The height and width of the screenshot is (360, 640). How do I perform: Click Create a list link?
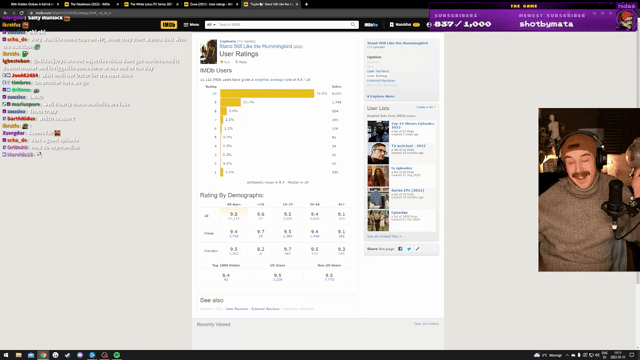click(426, 107)
